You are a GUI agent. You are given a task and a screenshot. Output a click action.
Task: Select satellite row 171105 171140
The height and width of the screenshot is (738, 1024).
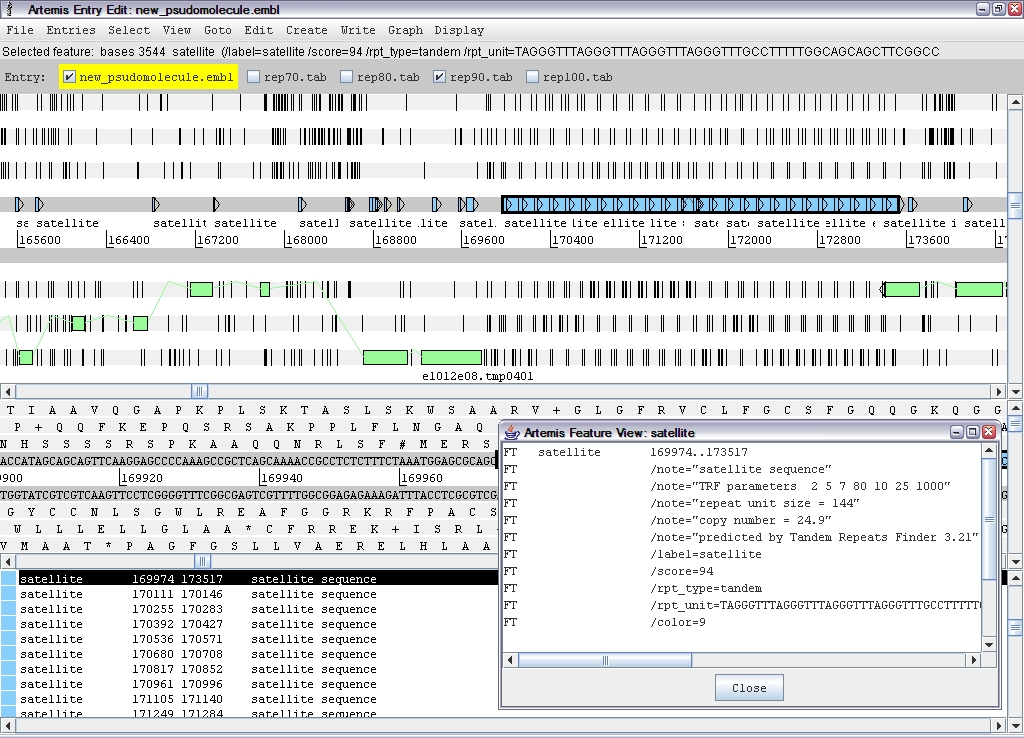click(x=249, y=699)
